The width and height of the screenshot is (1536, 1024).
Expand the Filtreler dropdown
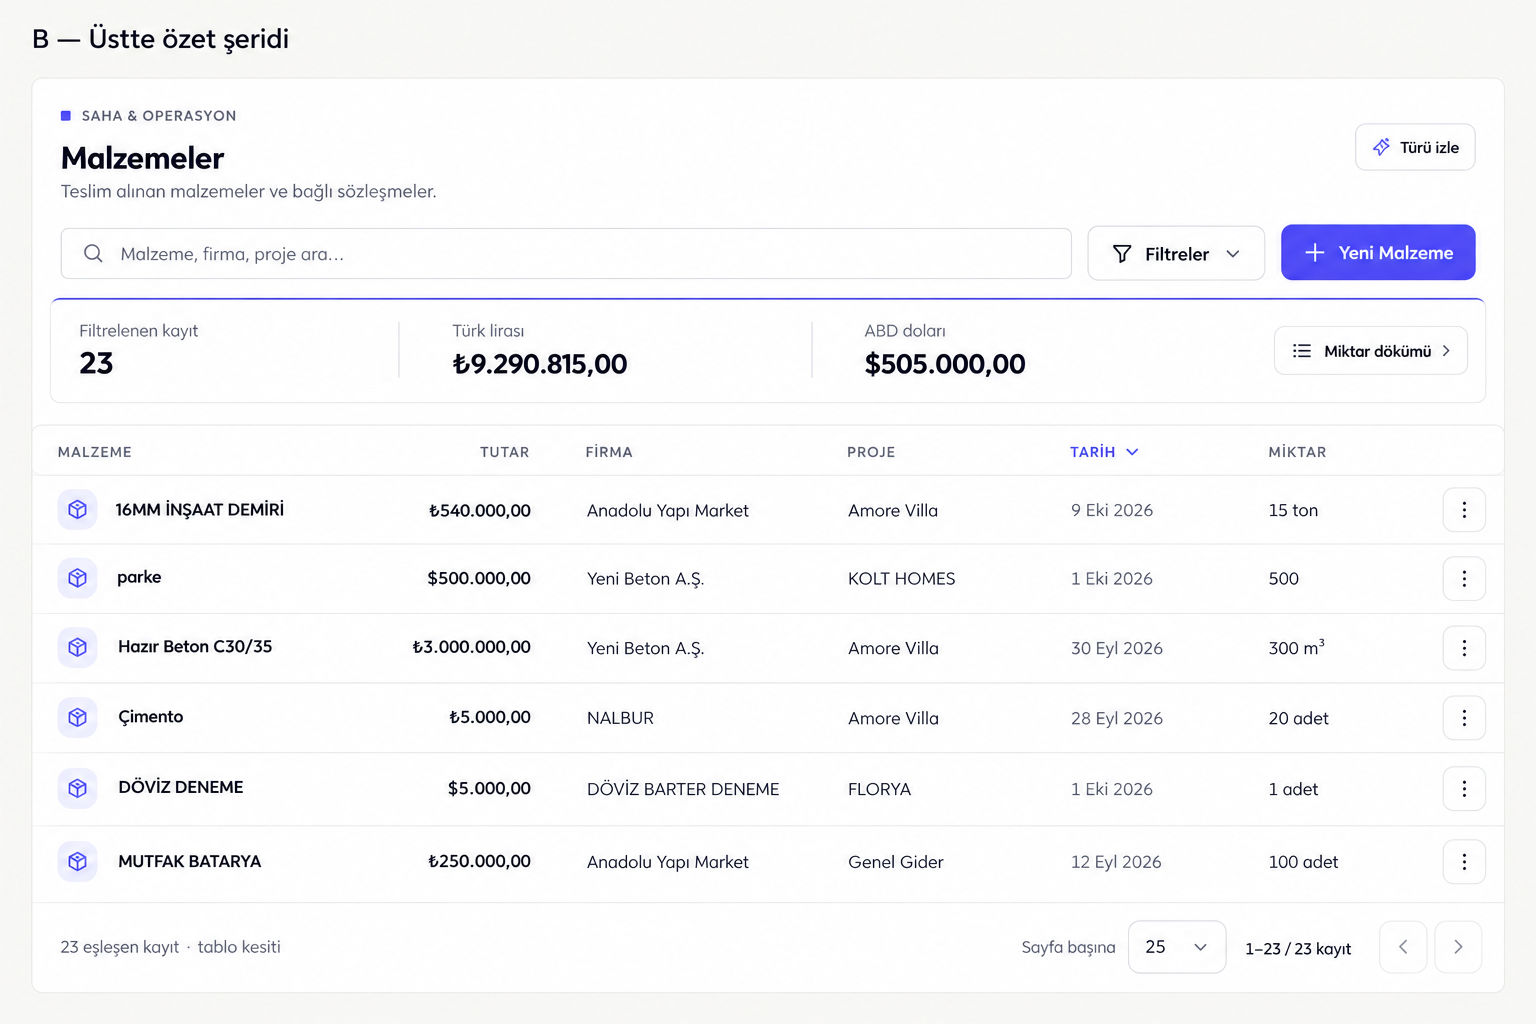(1176, 254)
